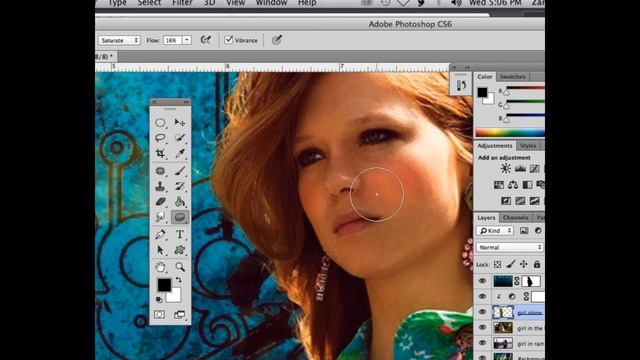The width and height of the screenshot is (640, 360).
Task: Toggle lock position
Action: pos(524,264)
